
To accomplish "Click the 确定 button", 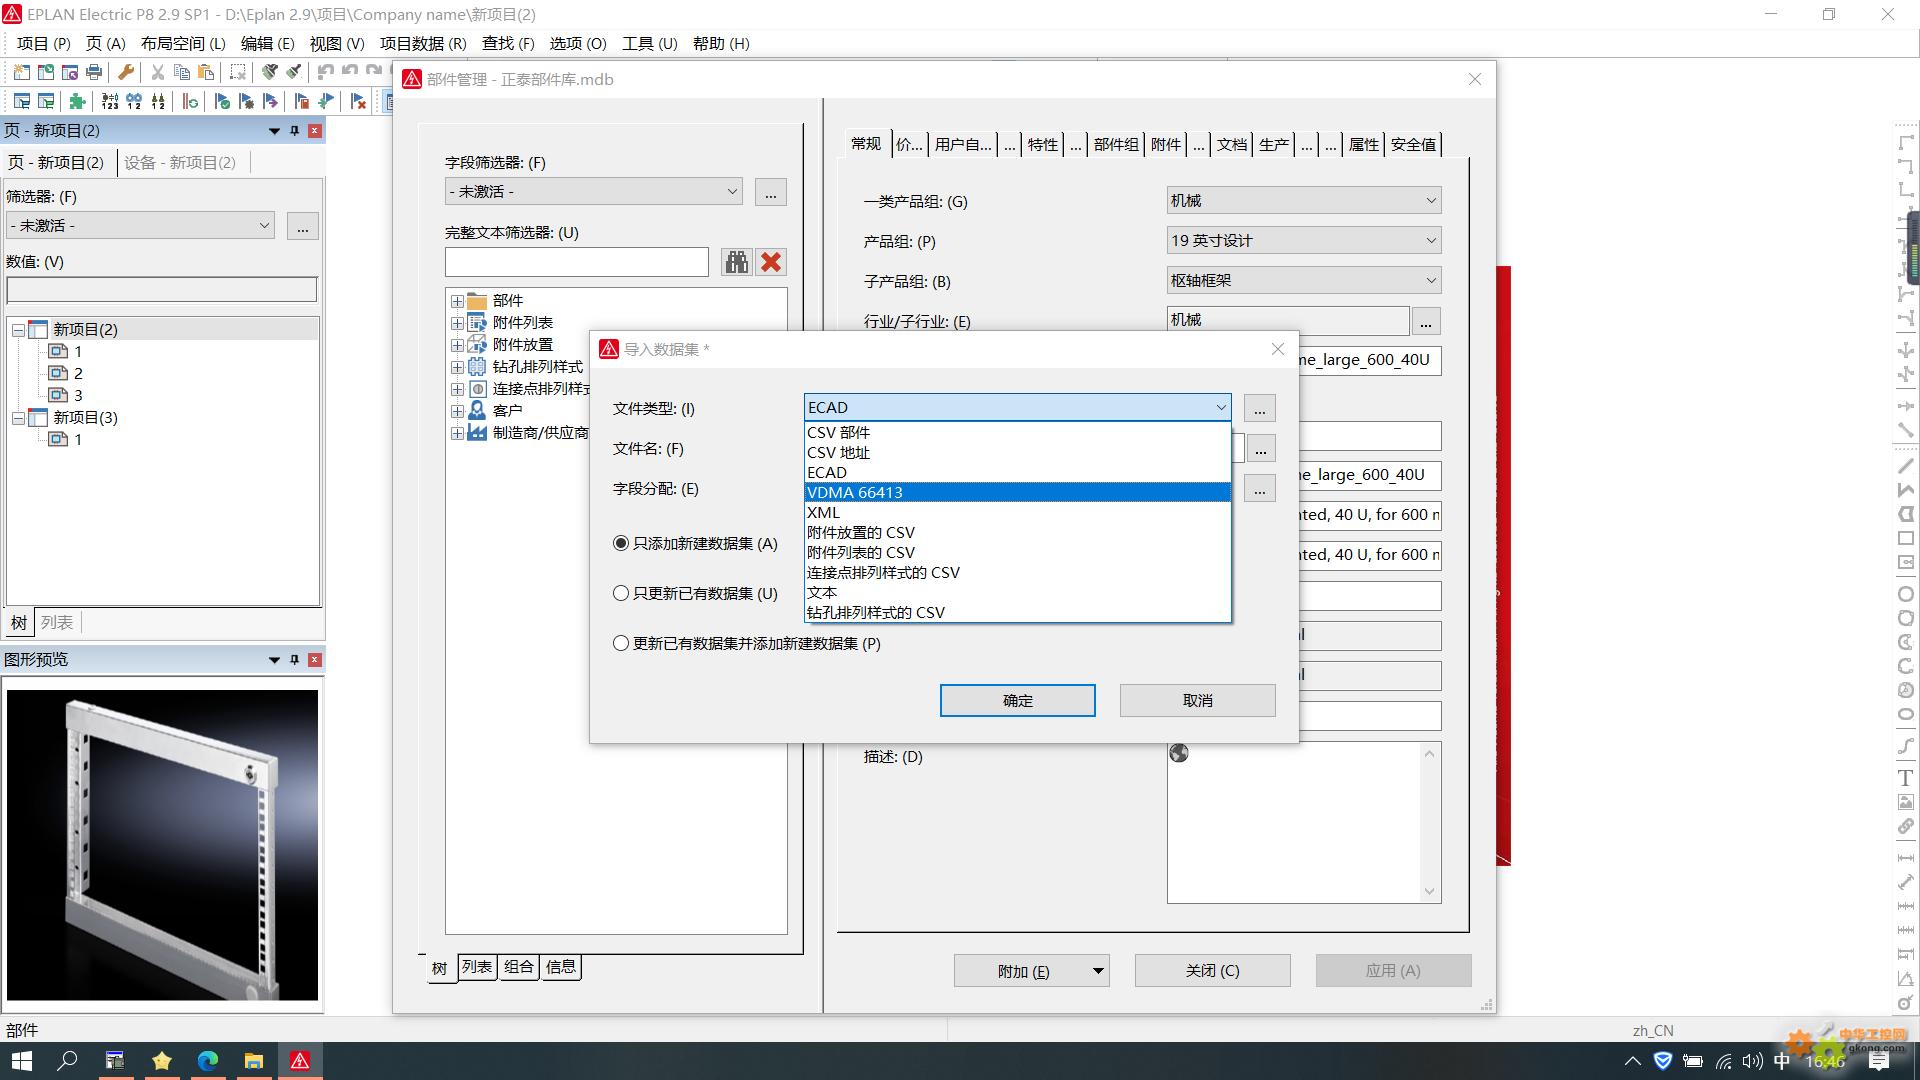I will tap(1017, 700).
